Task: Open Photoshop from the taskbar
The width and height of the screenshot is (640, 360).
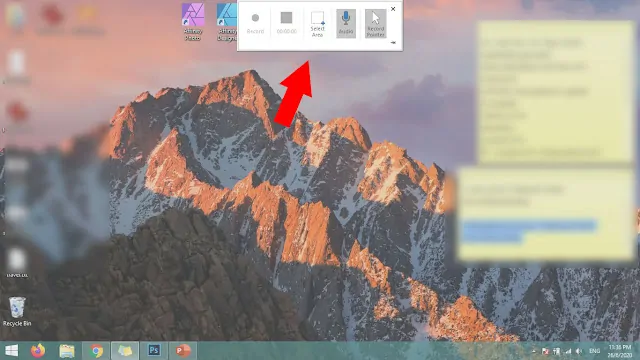Action: 154,351
